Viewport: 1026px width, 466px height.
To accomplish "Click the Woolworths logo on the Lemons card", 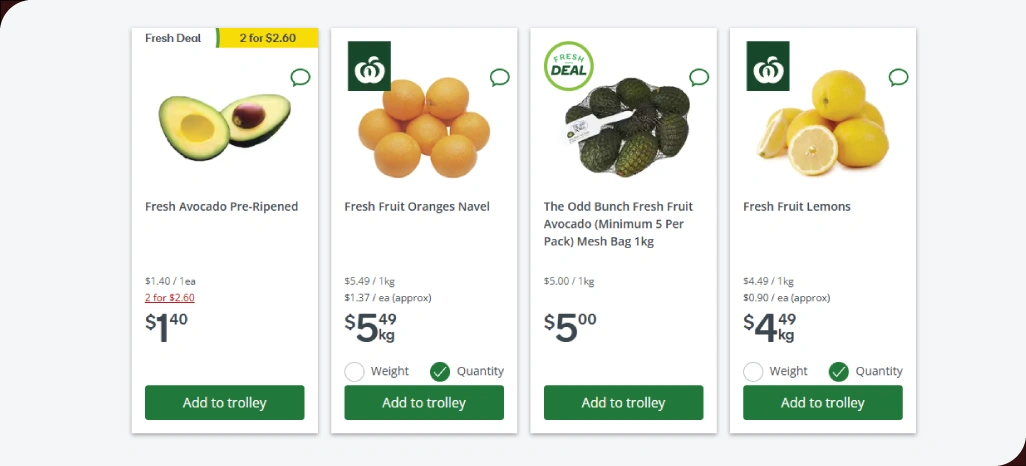I will tap(768, 66).
